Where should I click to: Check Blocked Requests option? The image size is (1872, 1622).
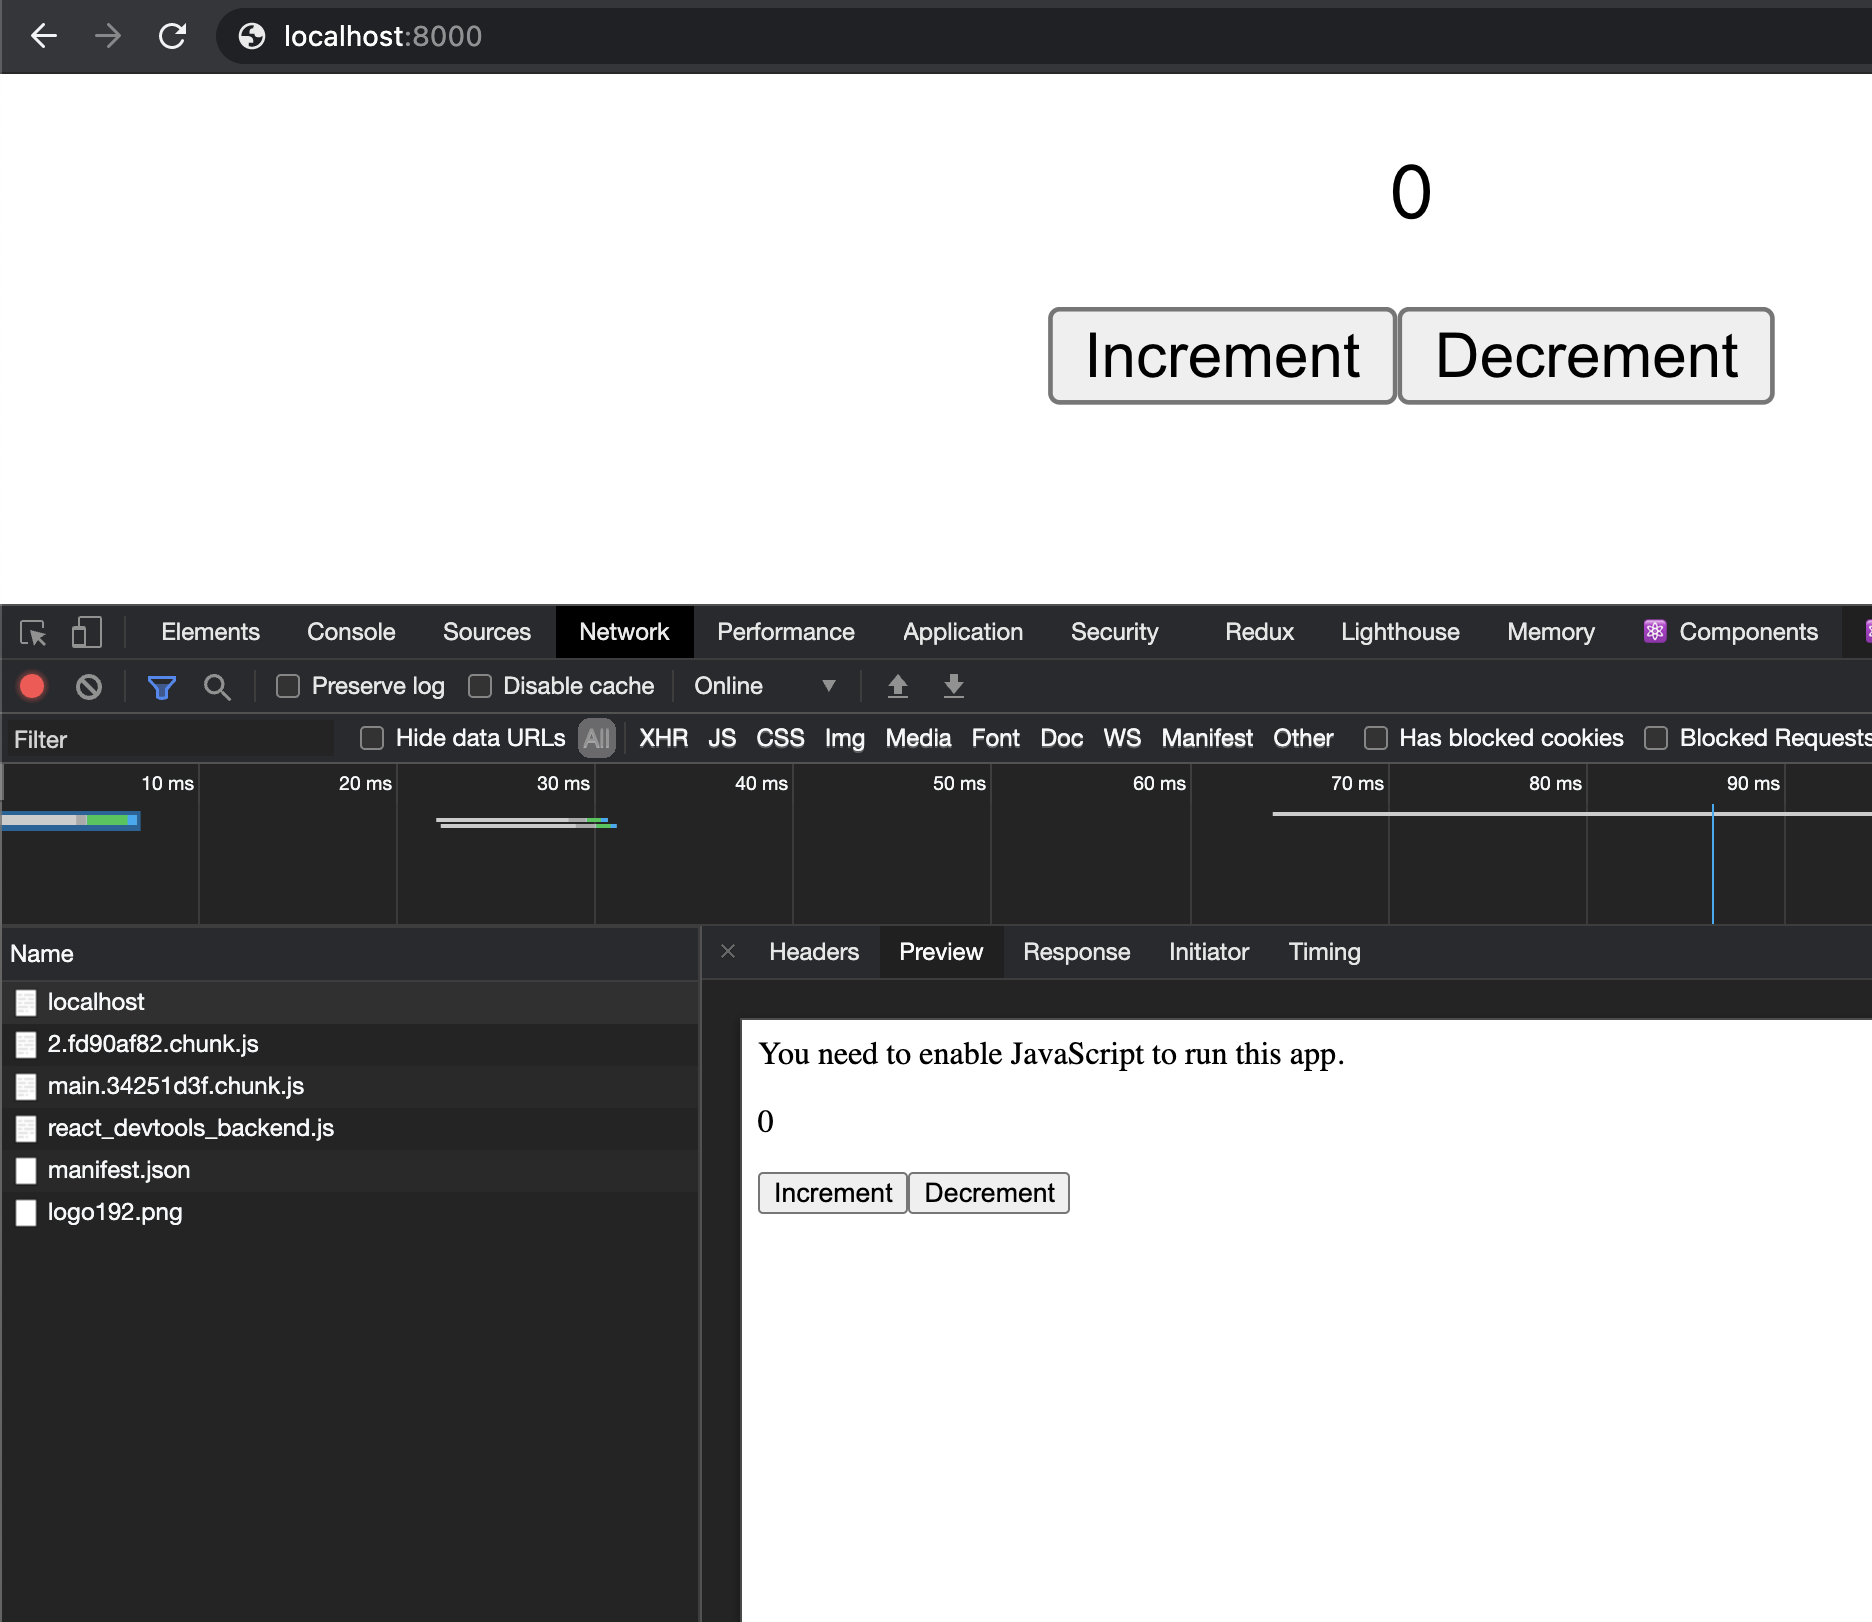tap(1656, 738)
